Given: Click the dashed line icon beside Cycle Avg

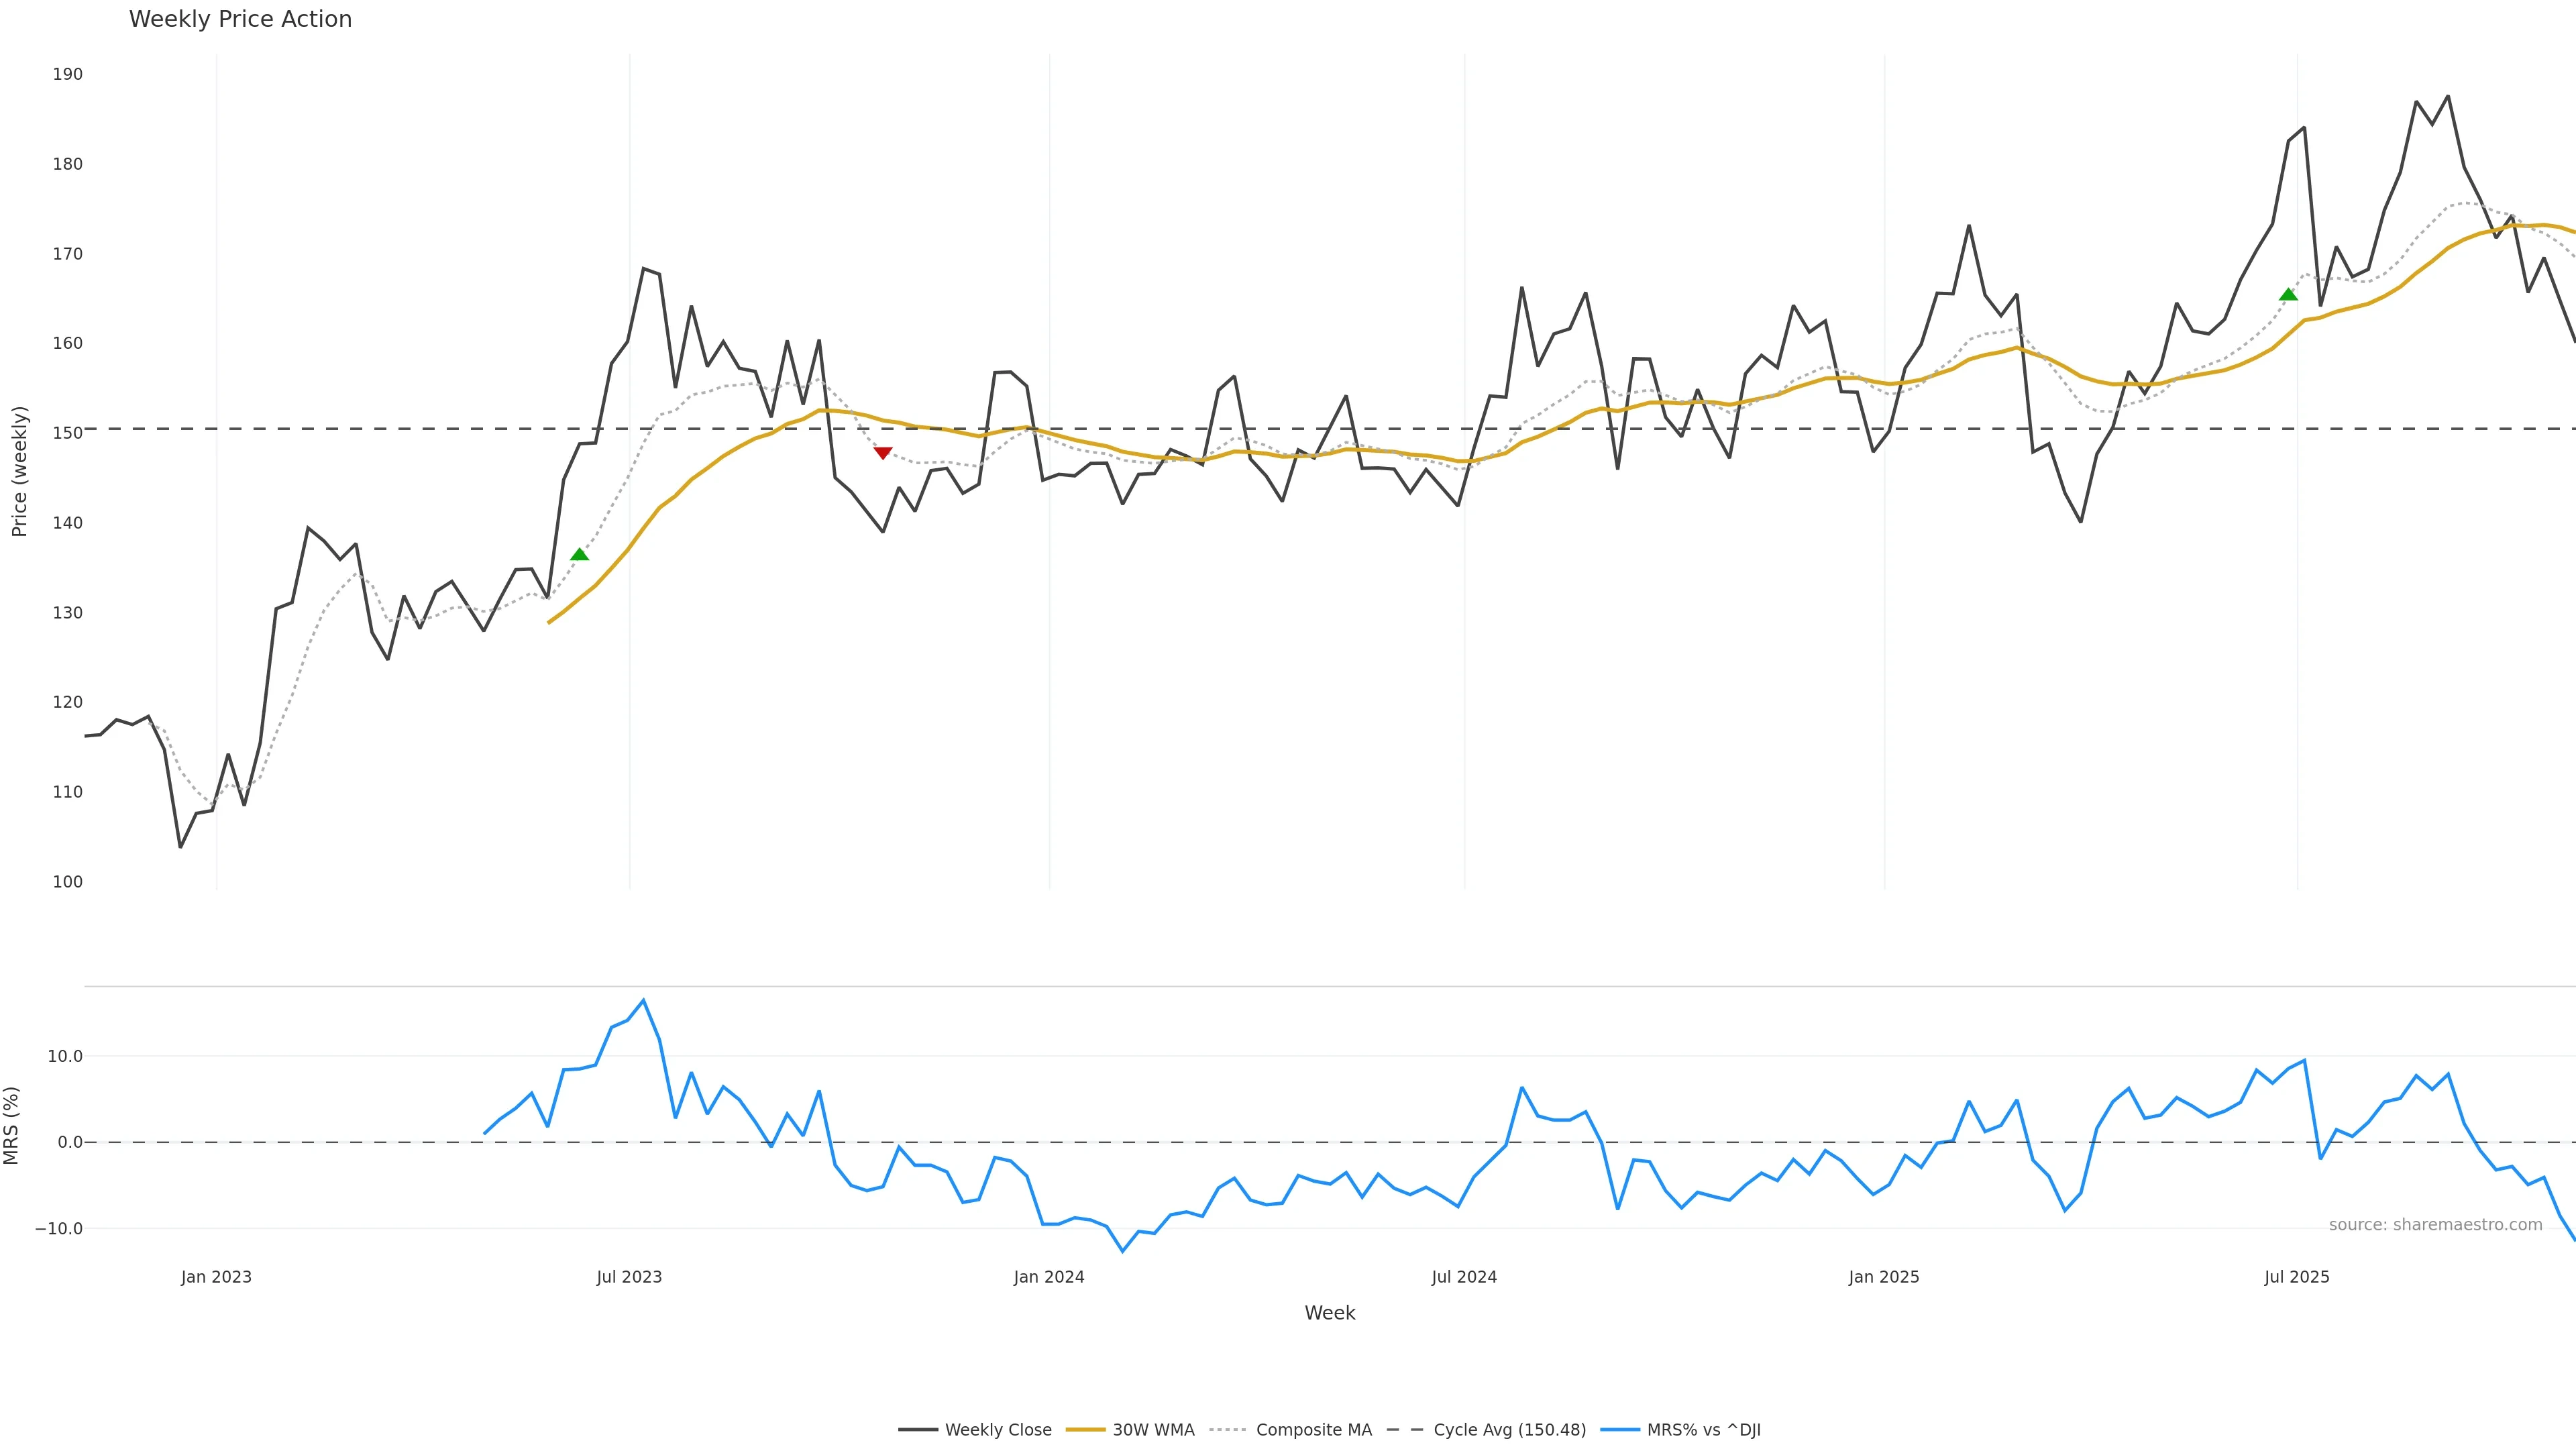Looking at the screenshot, I should click(x=1405, y=1430).
